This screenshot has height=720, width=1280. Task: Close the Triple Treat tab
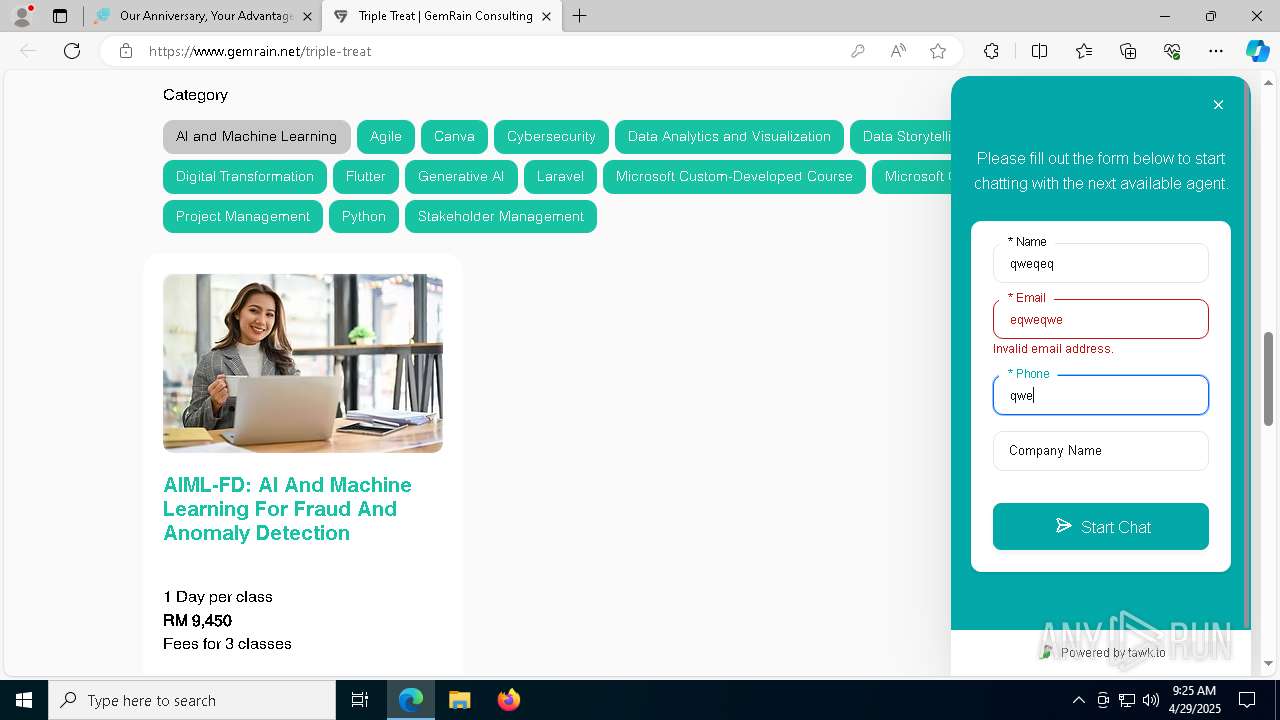pos(546,16)
